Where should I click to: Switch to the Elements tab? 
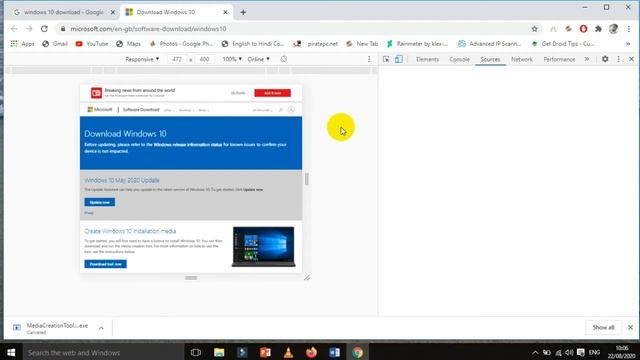[x=427, y=59]
